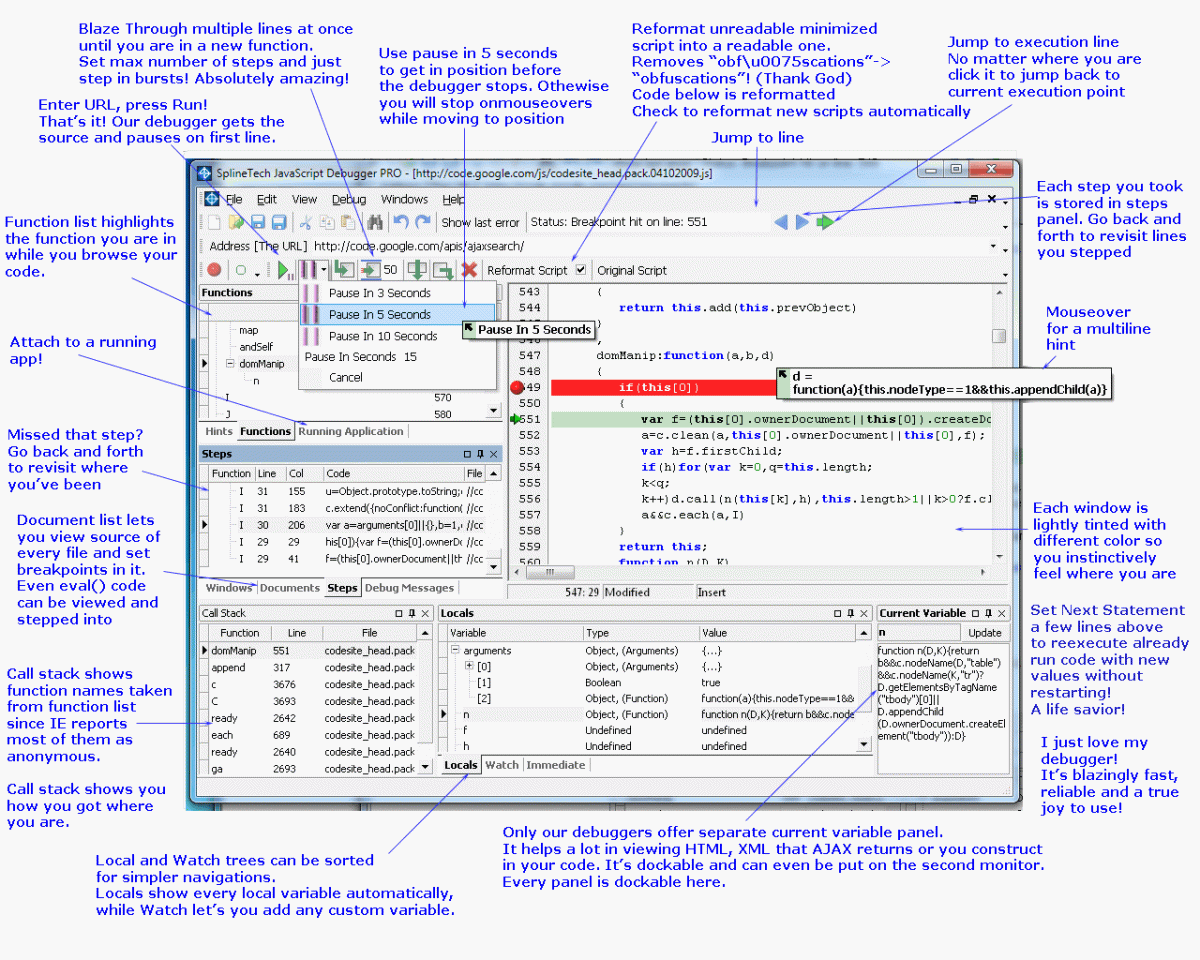The width and height of the screenshot is (1200, 960).
Task: Click the green circle toolbar icon
Action: pos(240,270)
